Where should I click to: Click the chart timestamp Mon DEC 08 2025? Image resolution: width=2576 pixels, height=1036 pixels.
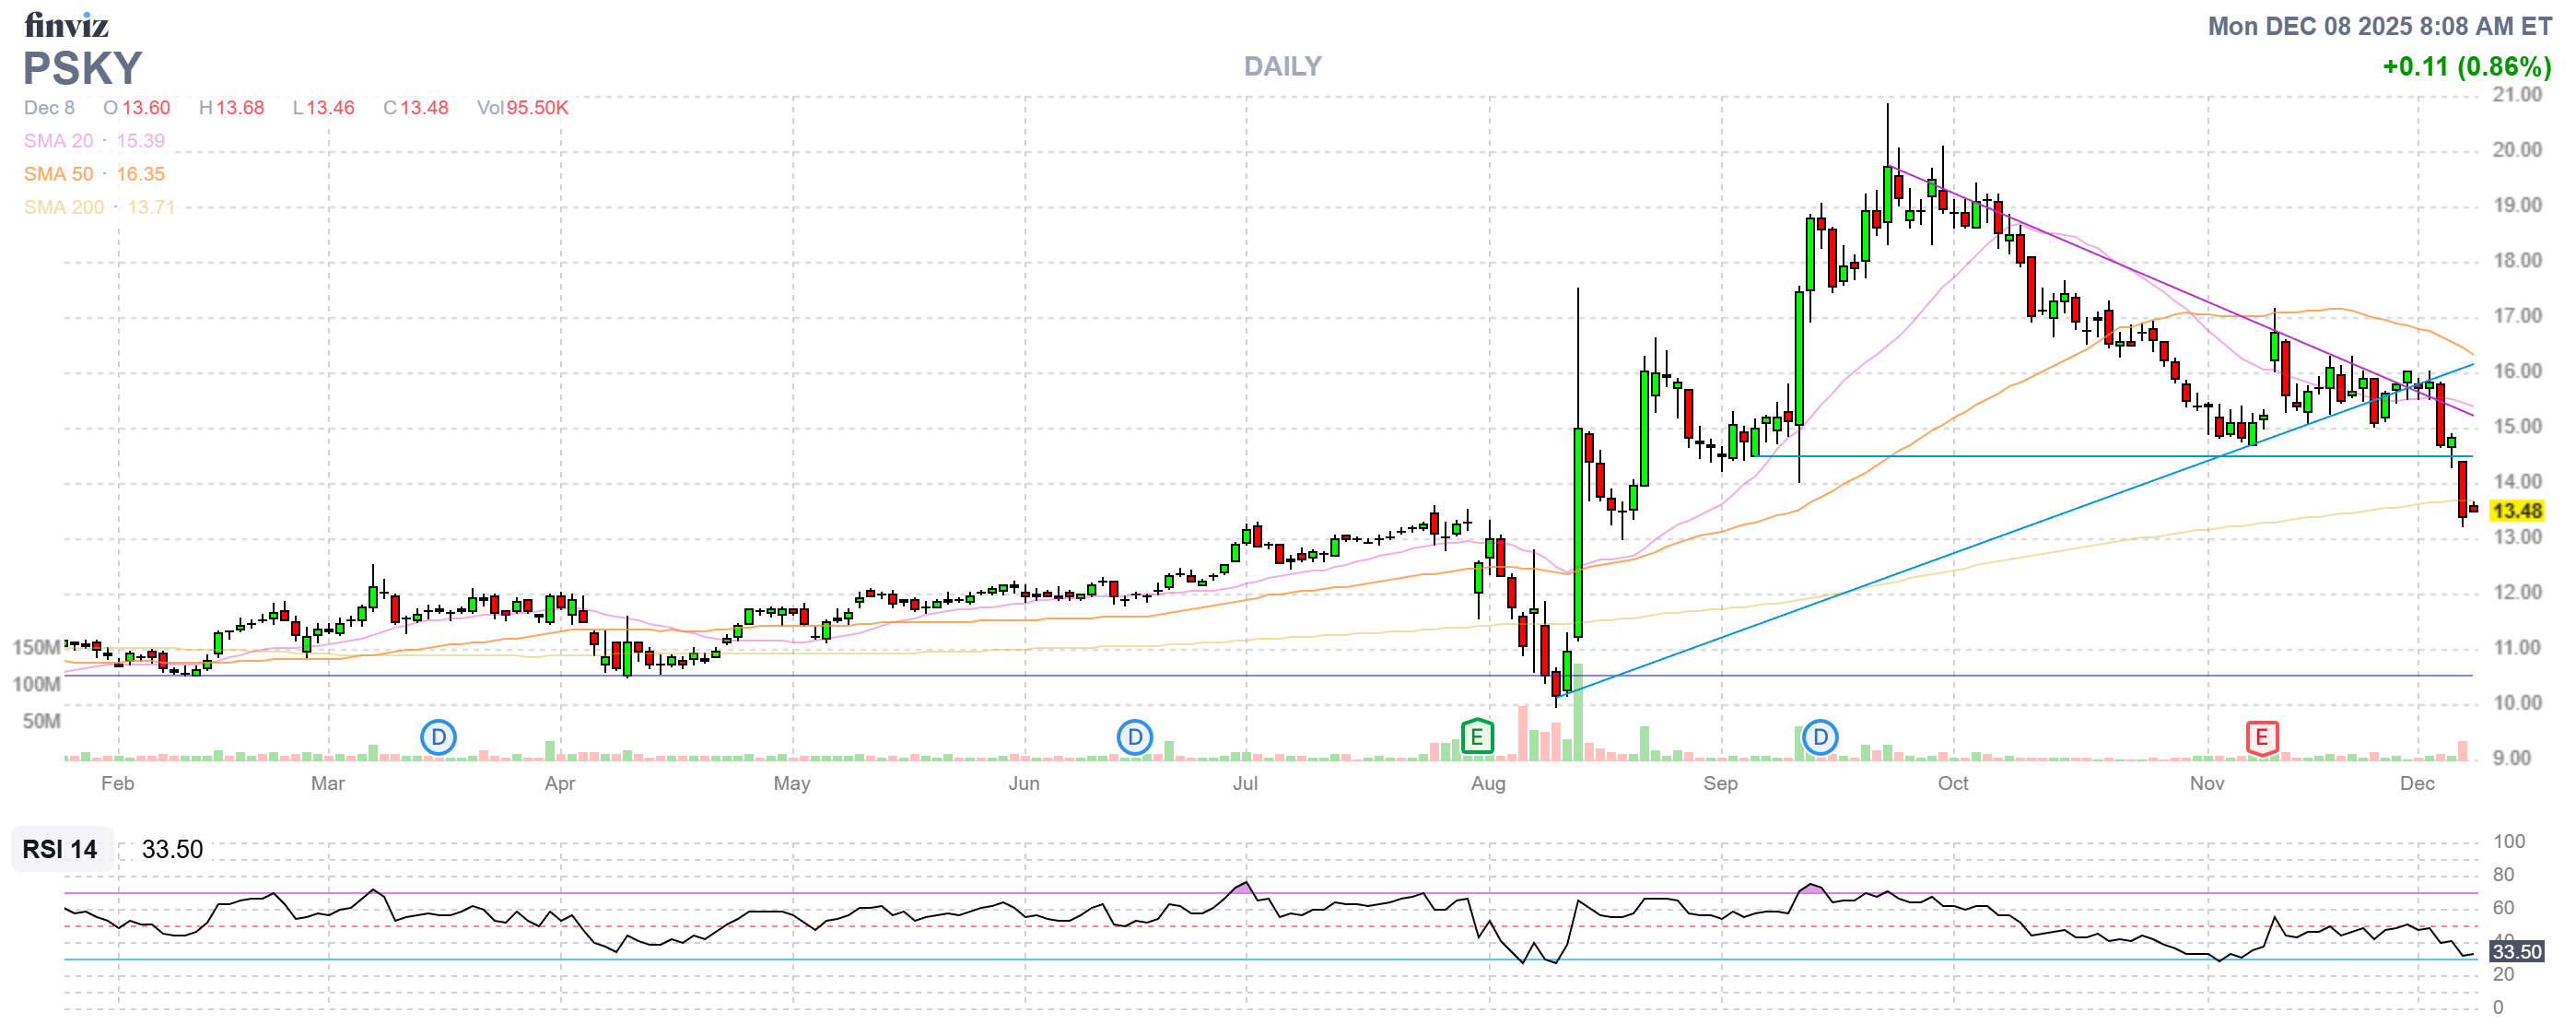tap(2379, 26)
